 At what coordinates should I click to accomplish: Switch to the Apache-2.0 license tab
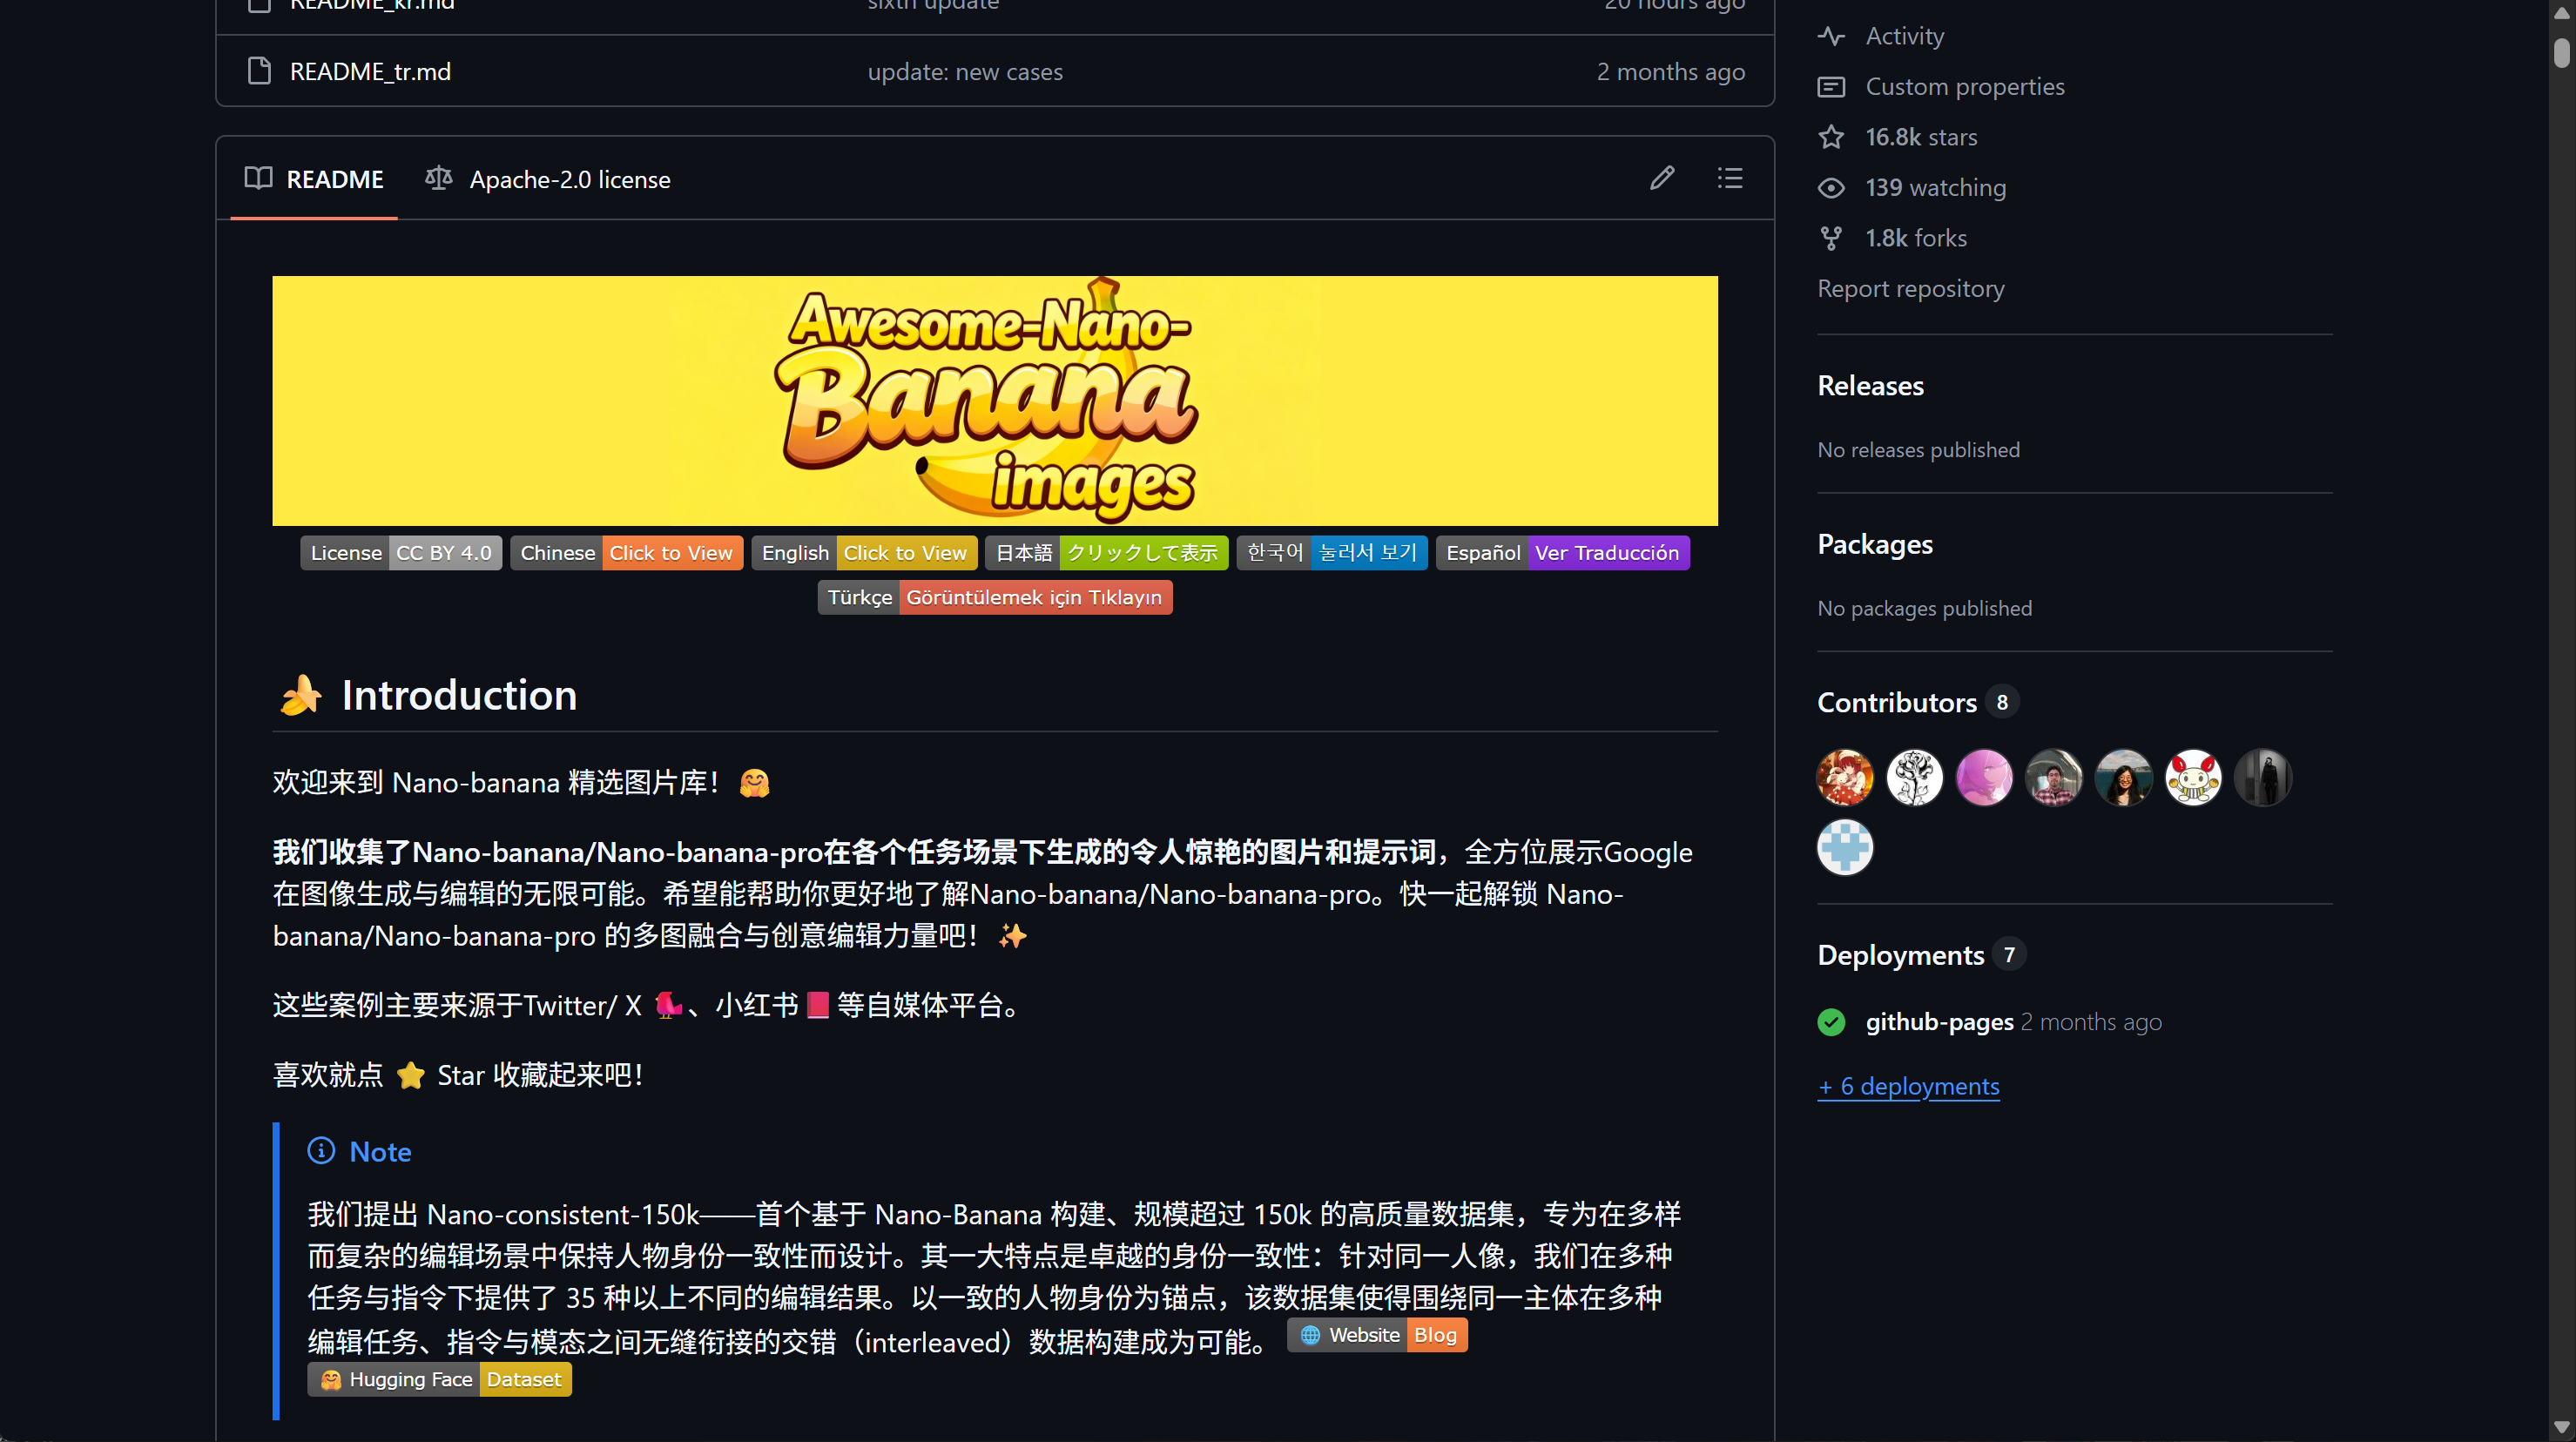point(548,179)
